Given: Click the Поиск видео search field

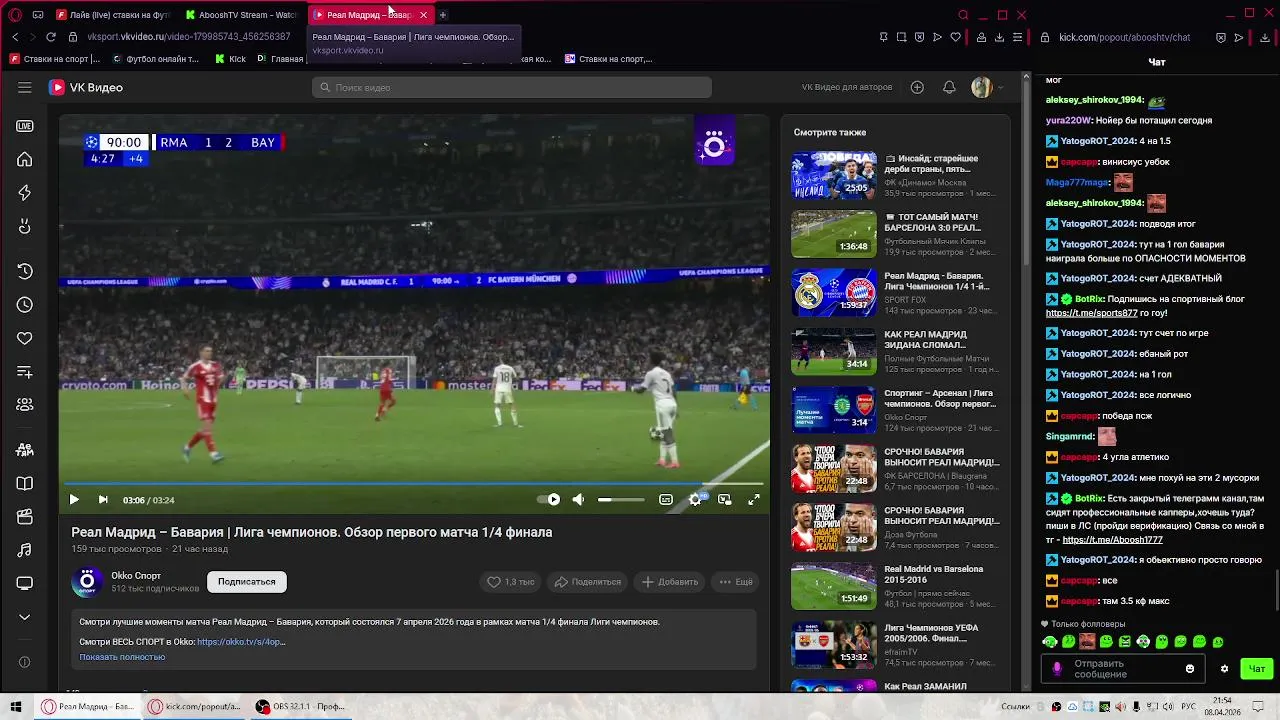Looking at the screenshot, I should [512, 87].
